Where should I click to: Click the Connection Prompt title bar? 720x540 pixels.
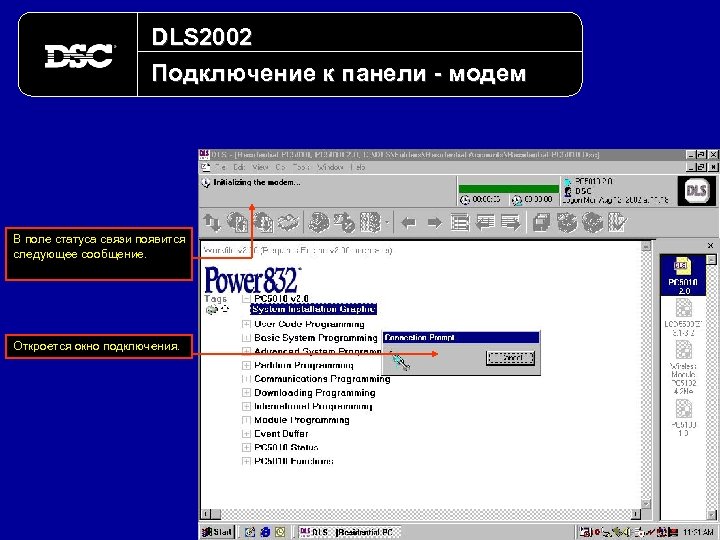click(461, 338)
